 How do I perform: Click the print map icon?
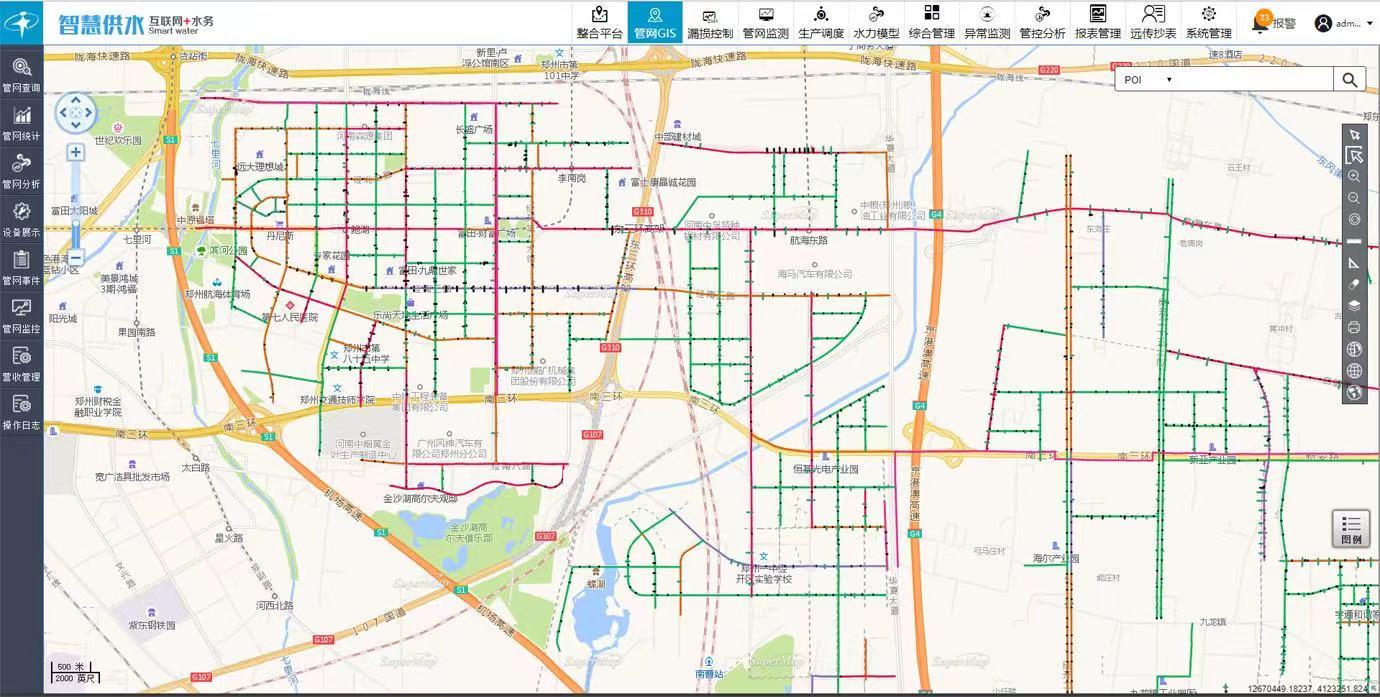(1354, 328)
